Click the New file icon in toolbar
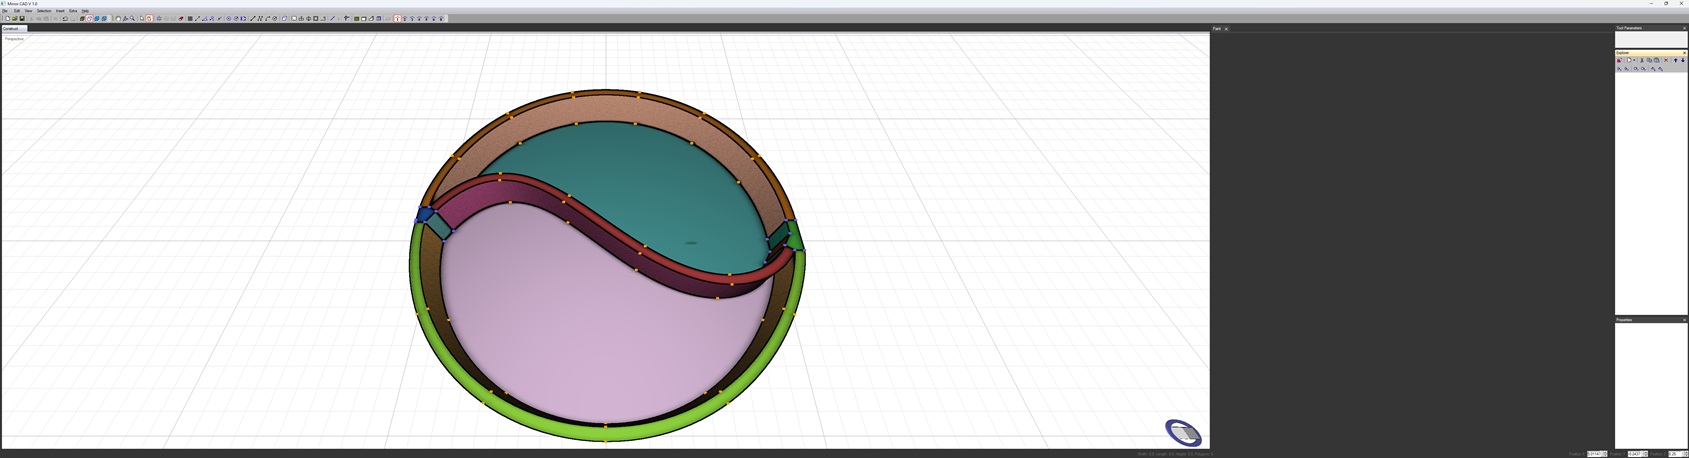 click(x=7, y=18)
